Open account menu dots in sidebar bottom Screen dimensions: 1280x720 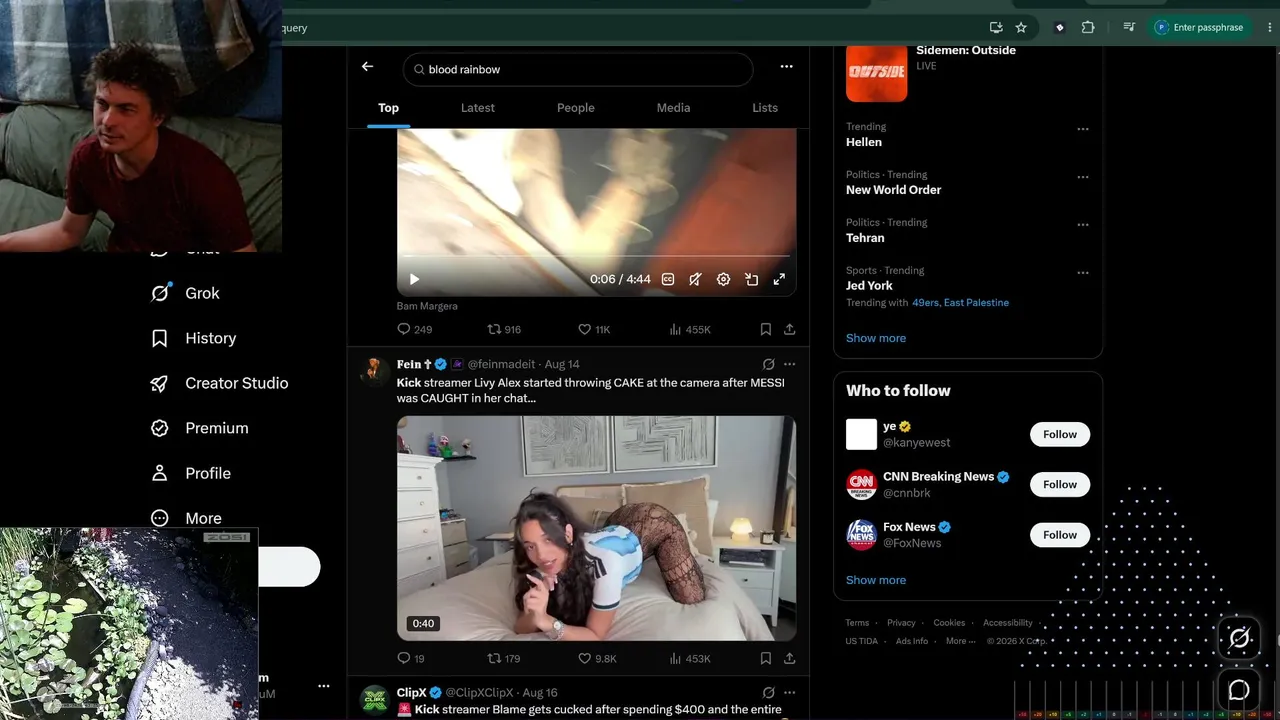pyautogui.click(x=324, y=686)
